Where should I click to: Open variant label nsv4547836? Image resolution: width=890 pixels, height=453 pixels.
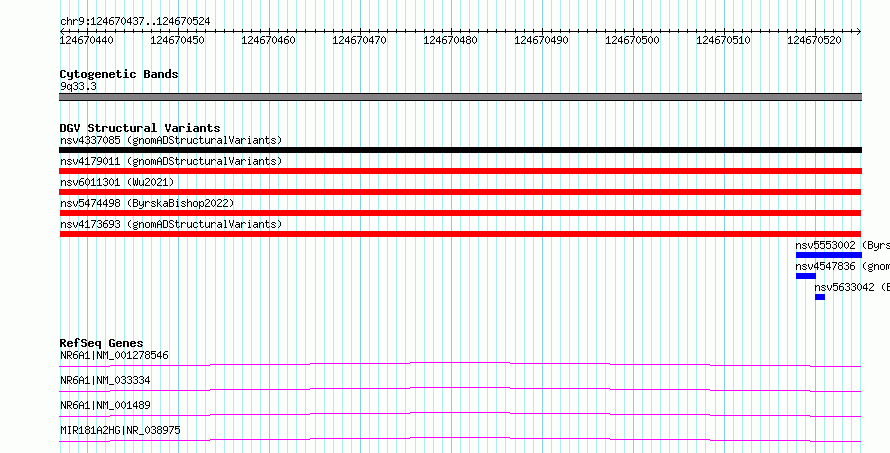point(842,266)
